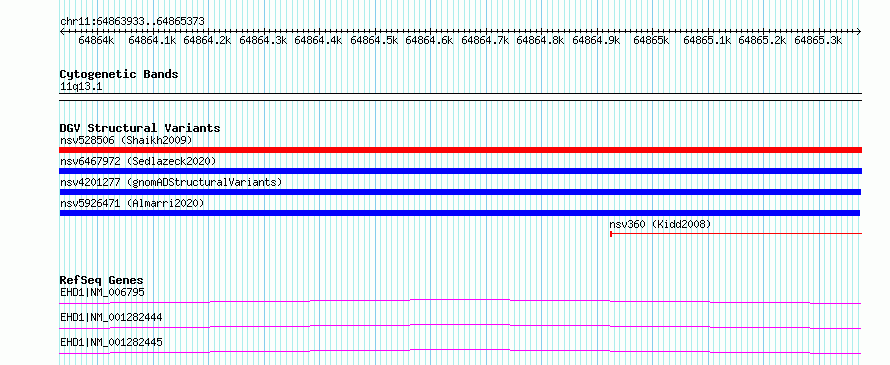The height and width of the screenshot is (365, 890).
Task: Click the 64865.1k ruler tick label
Action: tap(707, 40)
